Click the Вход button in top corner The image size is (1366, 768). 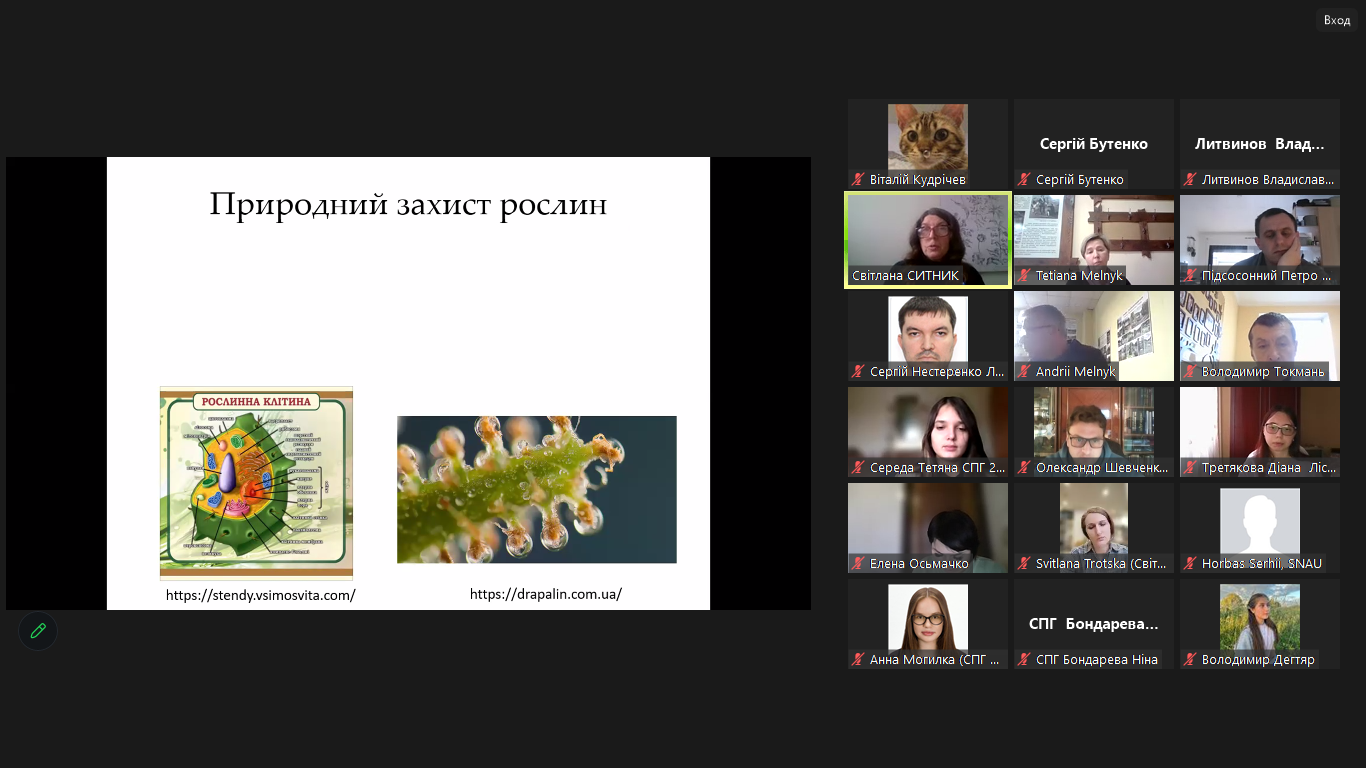[x=1336, y=20]
